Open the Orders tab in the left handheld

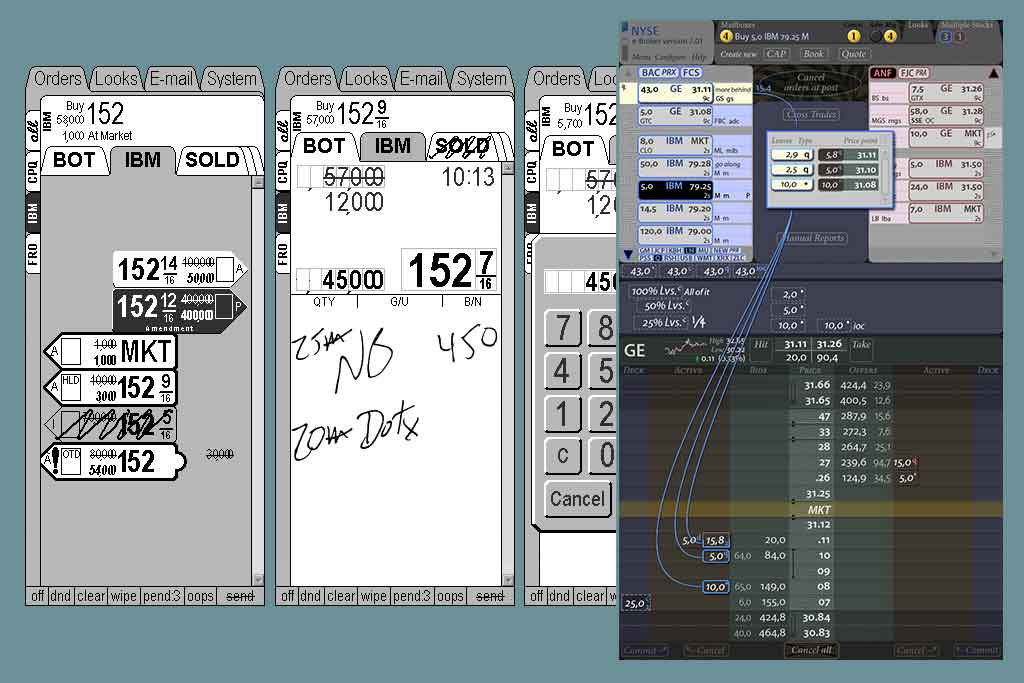pos(57,79)
